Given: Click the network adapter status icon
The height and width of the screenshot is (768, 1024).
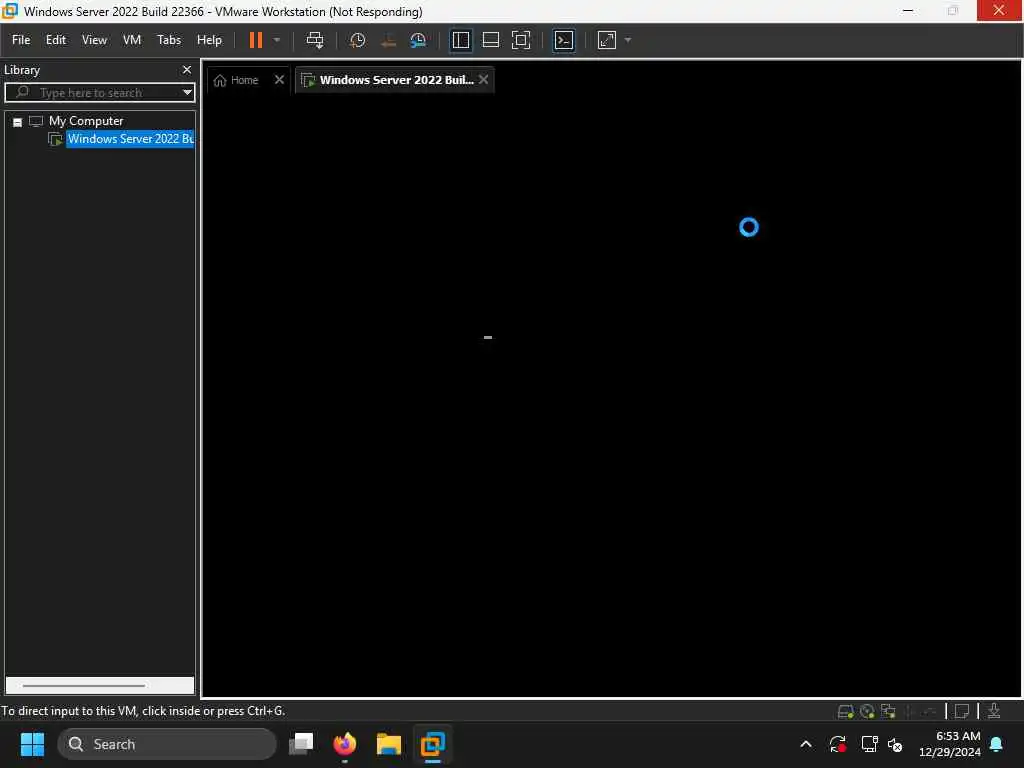Looking at the screenshot, I should [x=888, y=711].
